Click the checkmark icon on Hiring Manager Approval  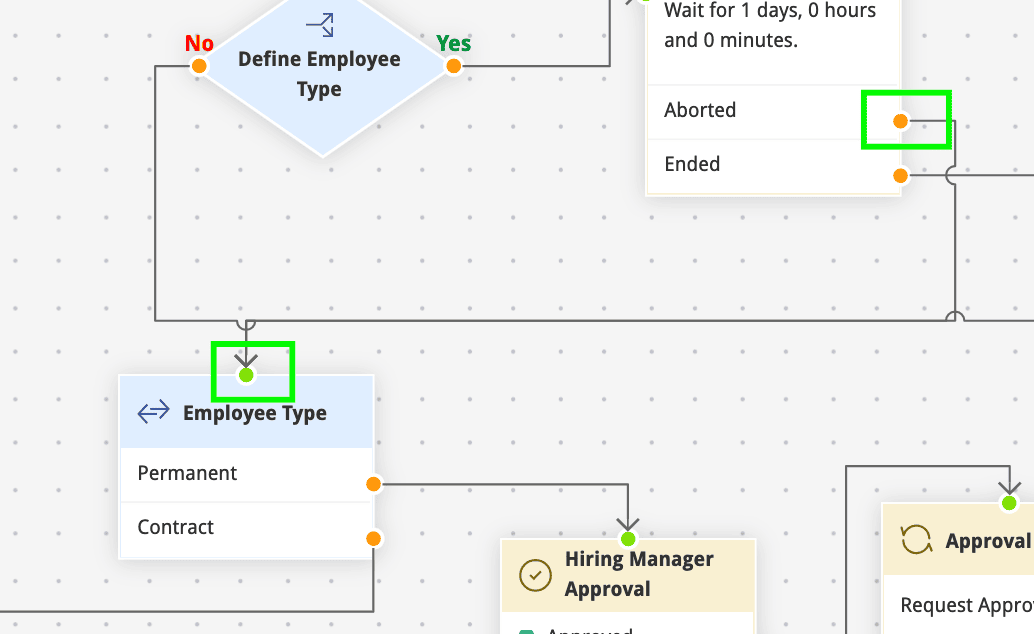(x=536, y=574)
